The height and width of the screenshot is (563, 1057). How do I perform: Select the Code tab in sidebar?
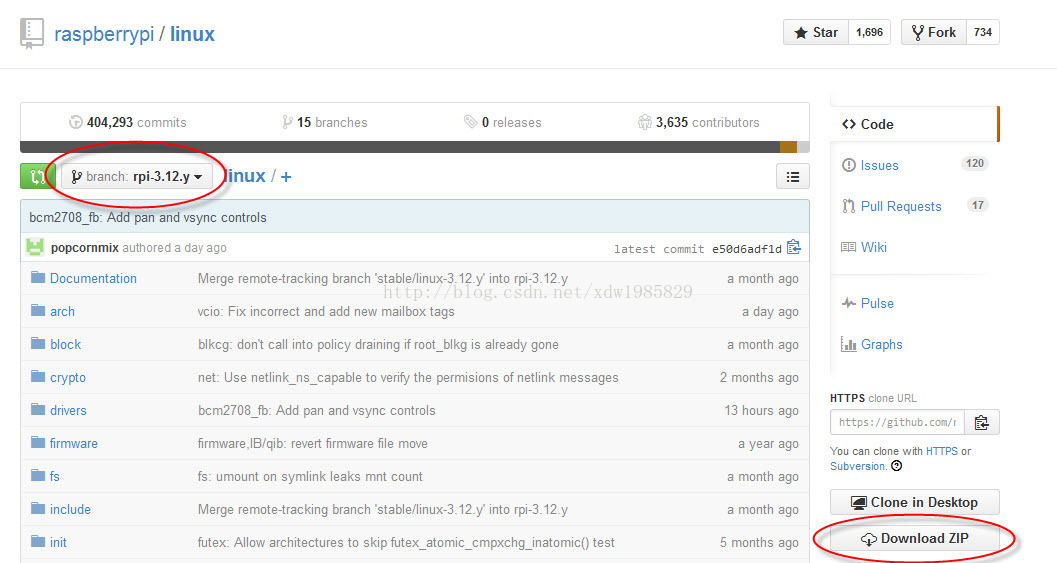[x=915, y=124]
